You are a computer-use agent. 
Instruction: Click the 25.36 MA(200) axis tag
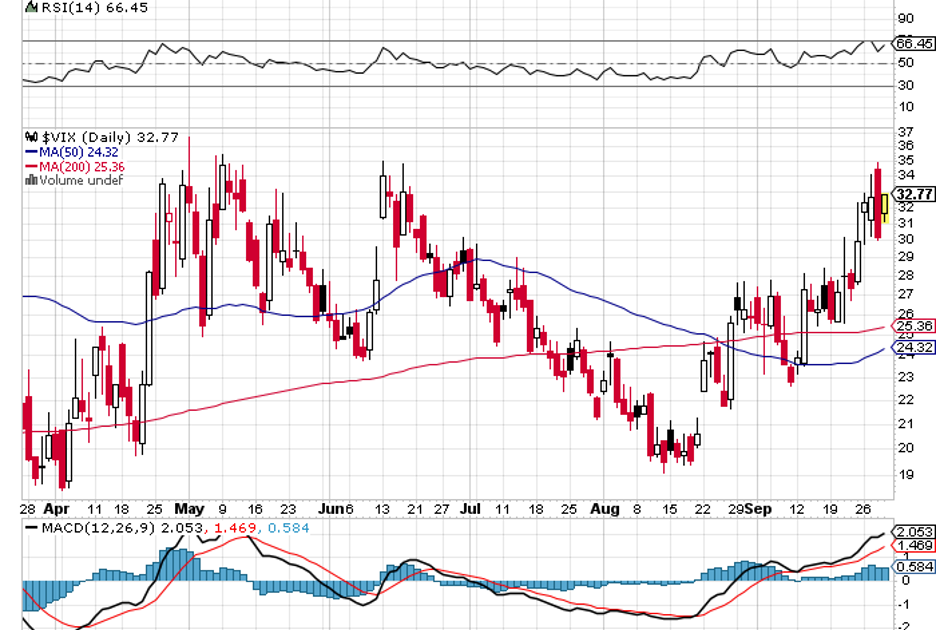tap(914, 326)
